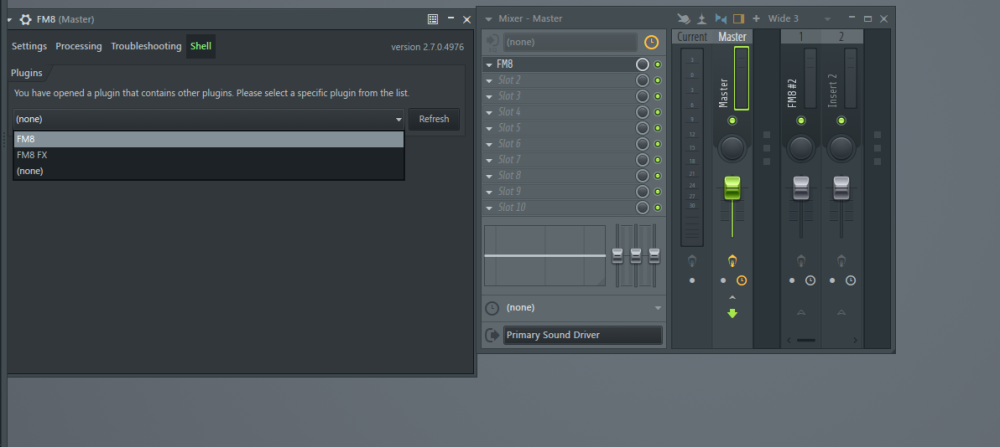This screenshot has height=447, width=1000.
Task: Open the FM8 wrapper gear settings icon
Action: click(x=26, y=19)
